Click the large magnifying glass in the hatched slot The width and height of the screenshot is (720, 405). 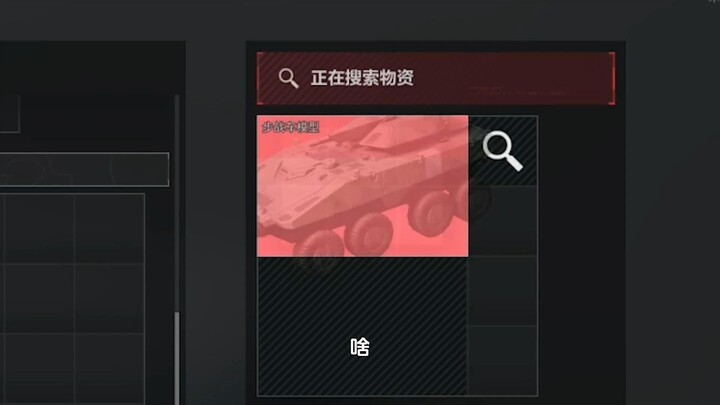coord(502,151)
